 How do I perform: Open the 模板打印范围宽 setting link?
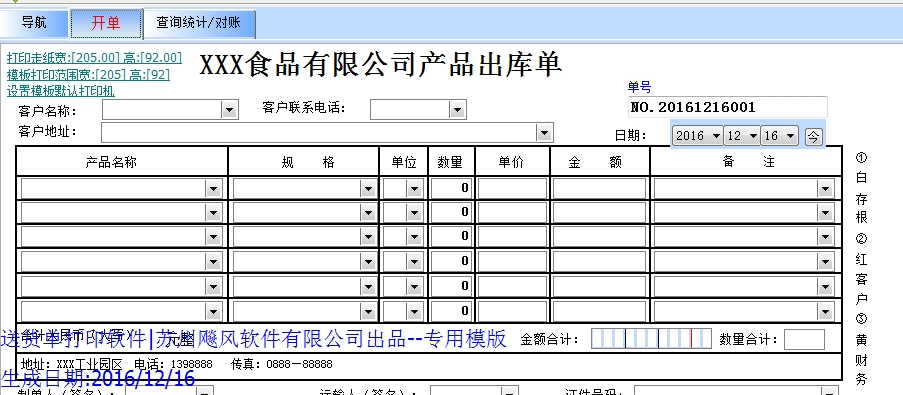point(89,74)
